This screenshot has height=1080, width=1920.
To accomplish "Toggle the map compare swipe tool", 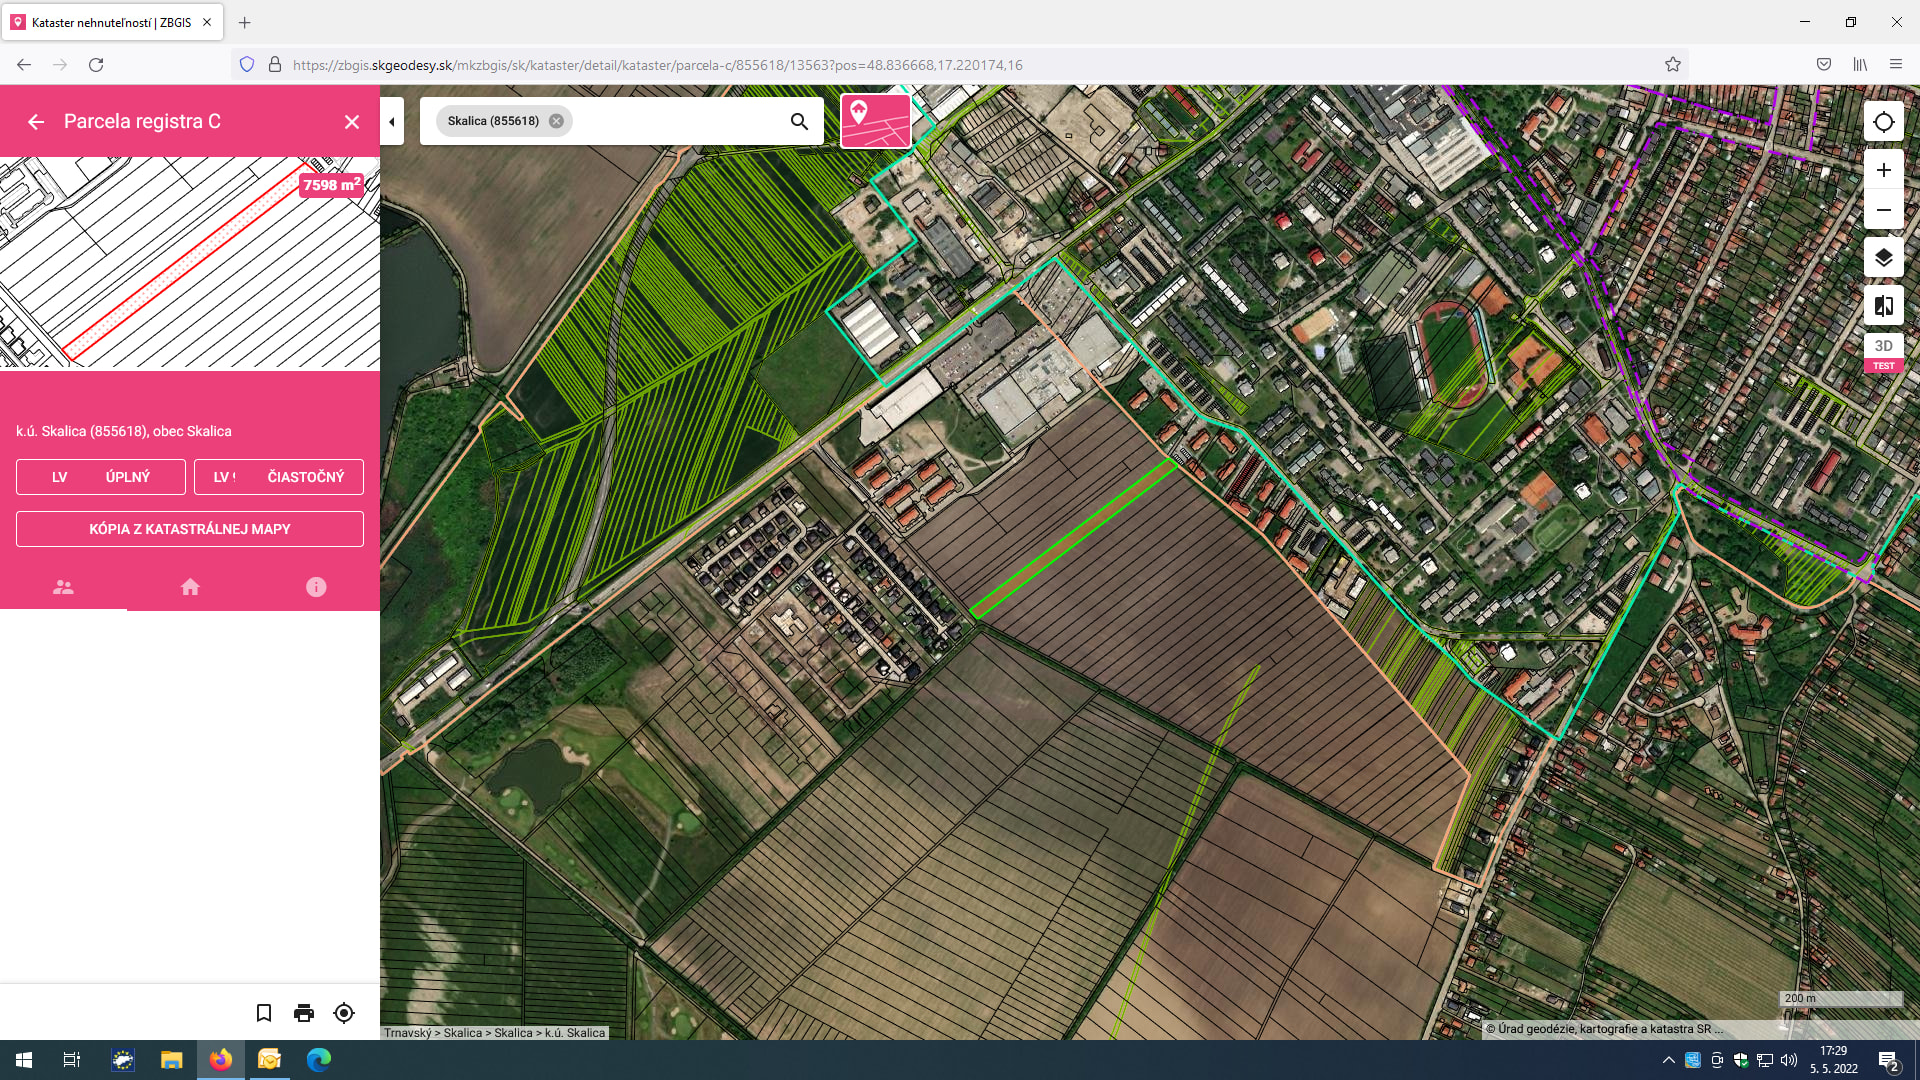I will point(1884,306).
